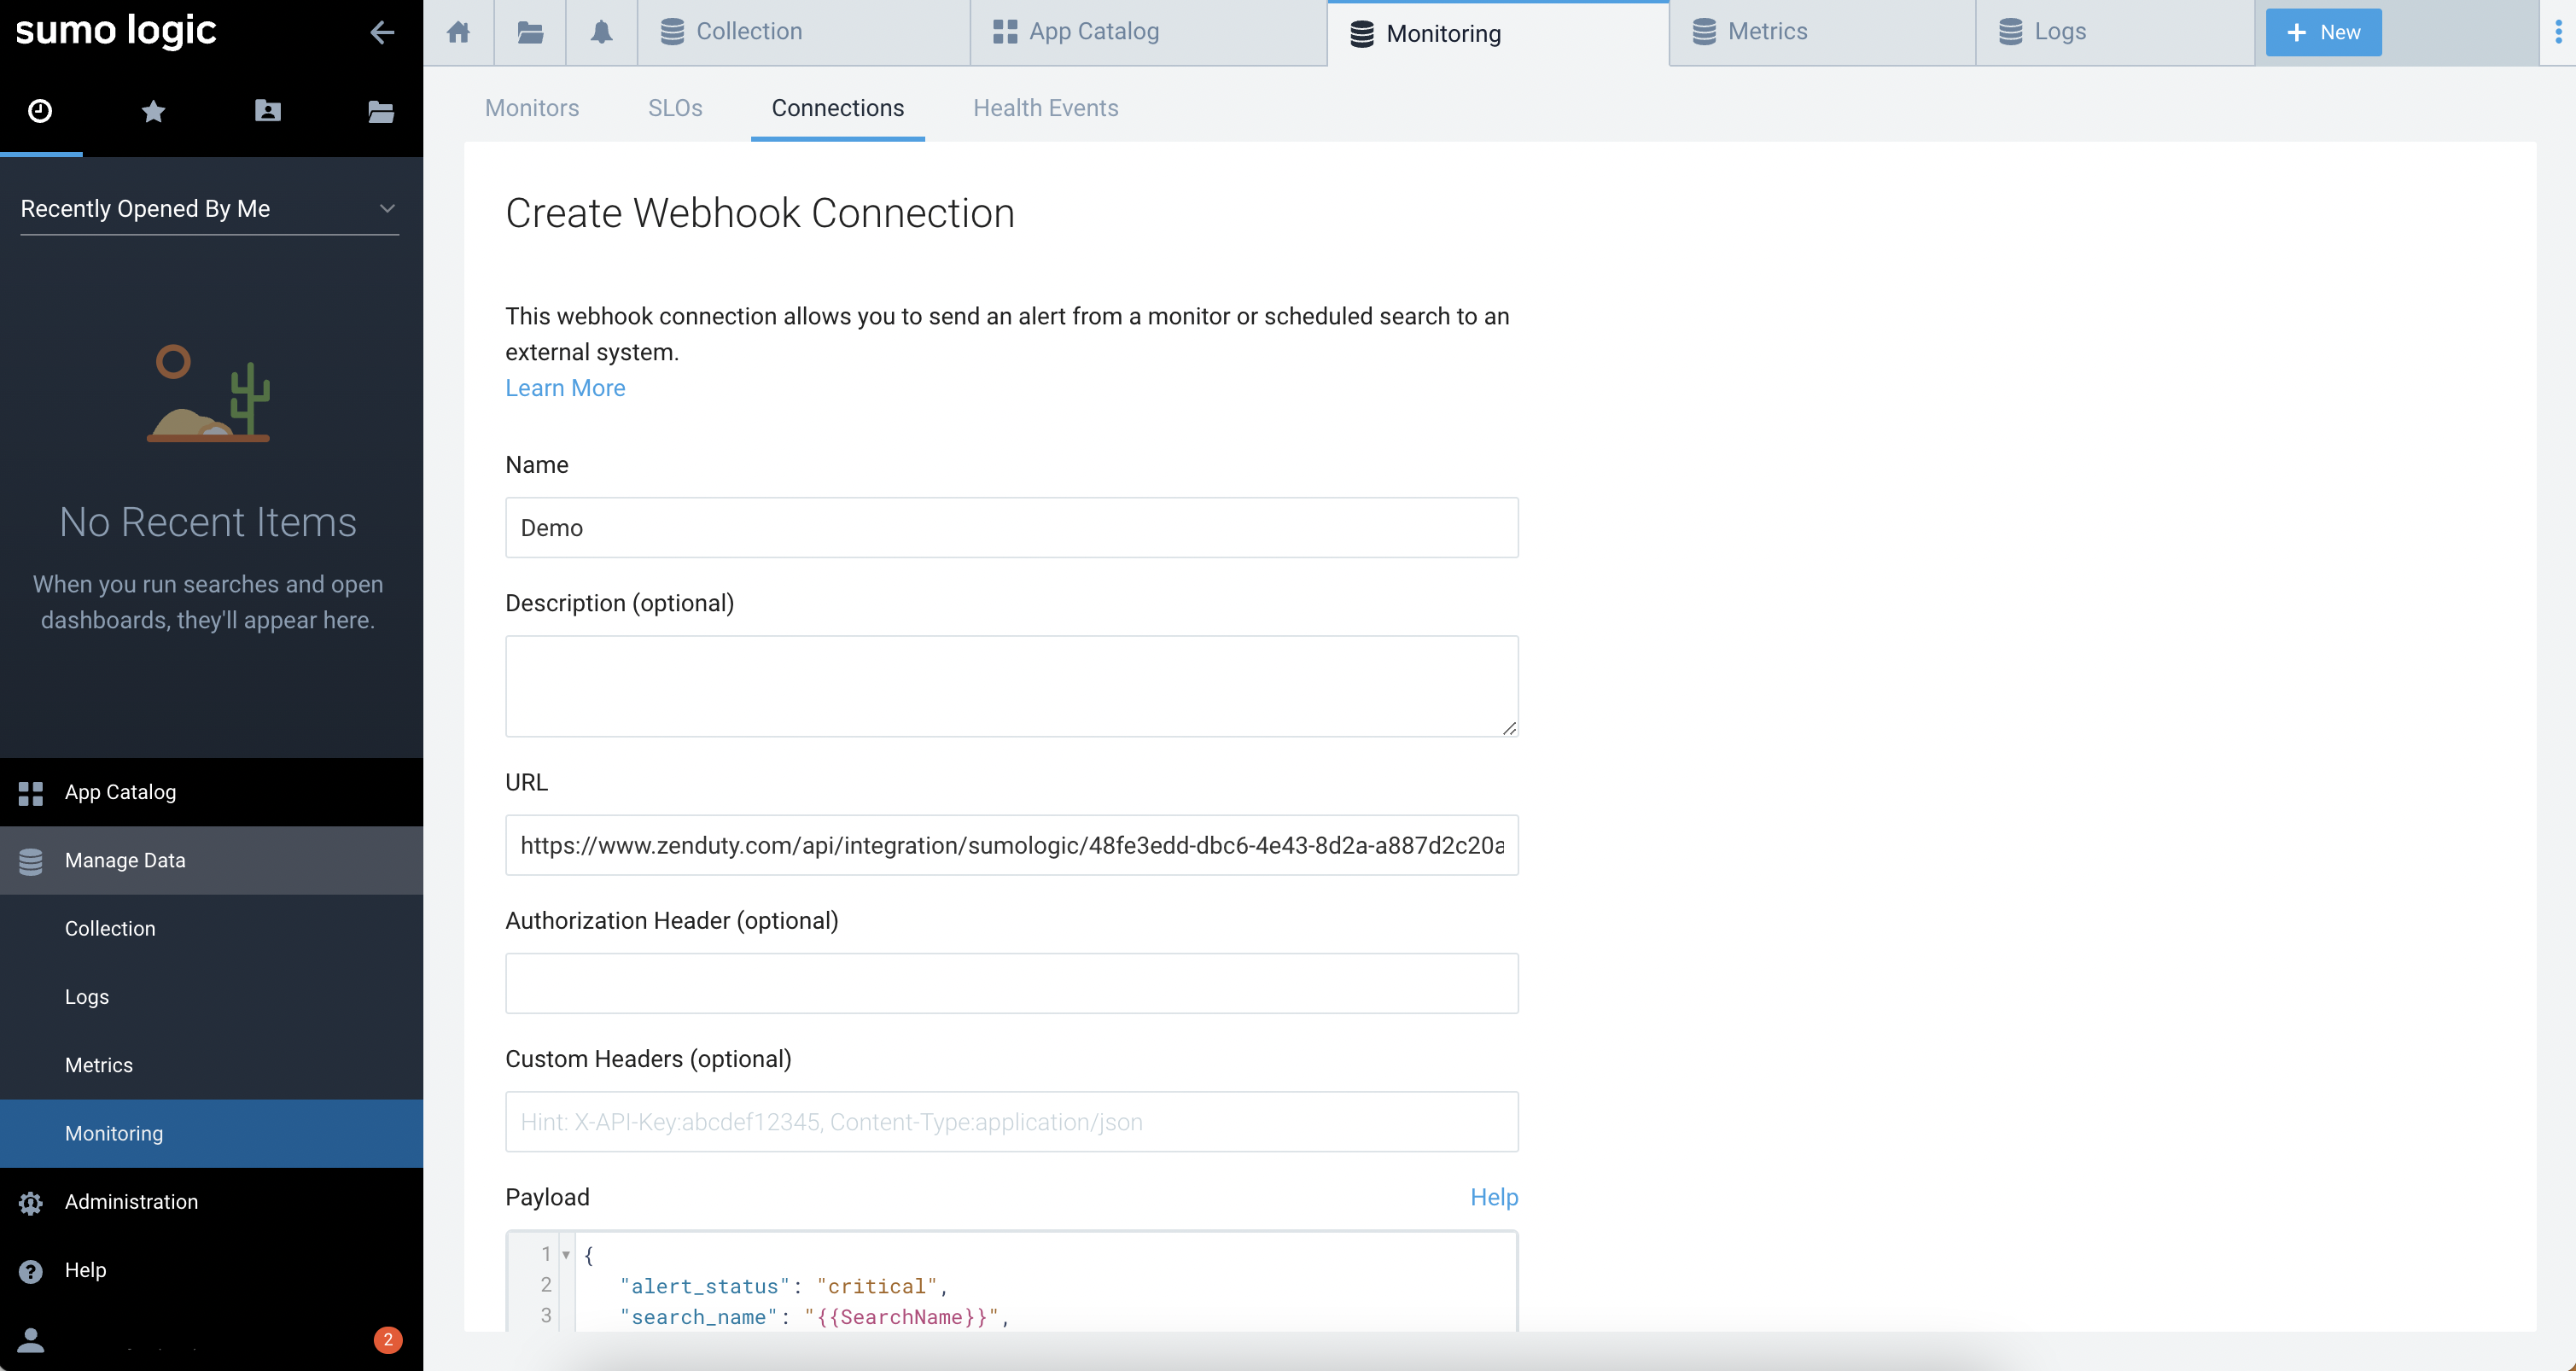Open the Health Events tab
Image resolution: width=2576 pixels, height=1371 pixels.
pos(1045,108)
